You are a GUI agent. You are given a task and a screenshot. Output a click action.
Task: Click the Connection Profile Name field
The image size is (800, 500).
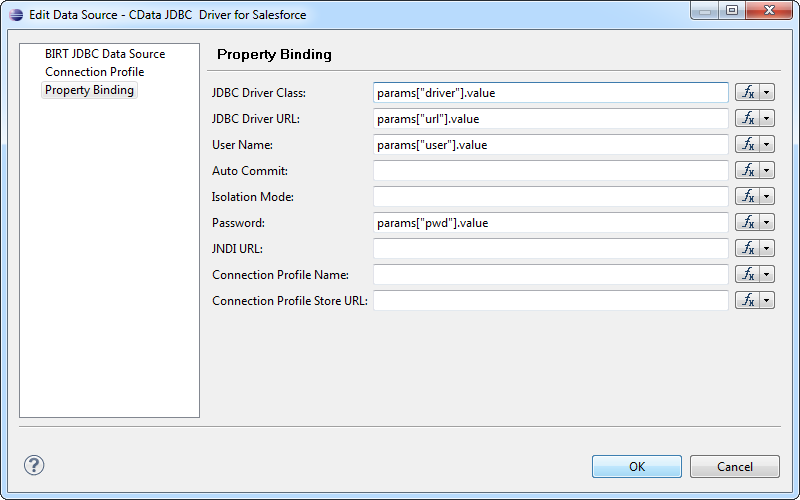550,274
